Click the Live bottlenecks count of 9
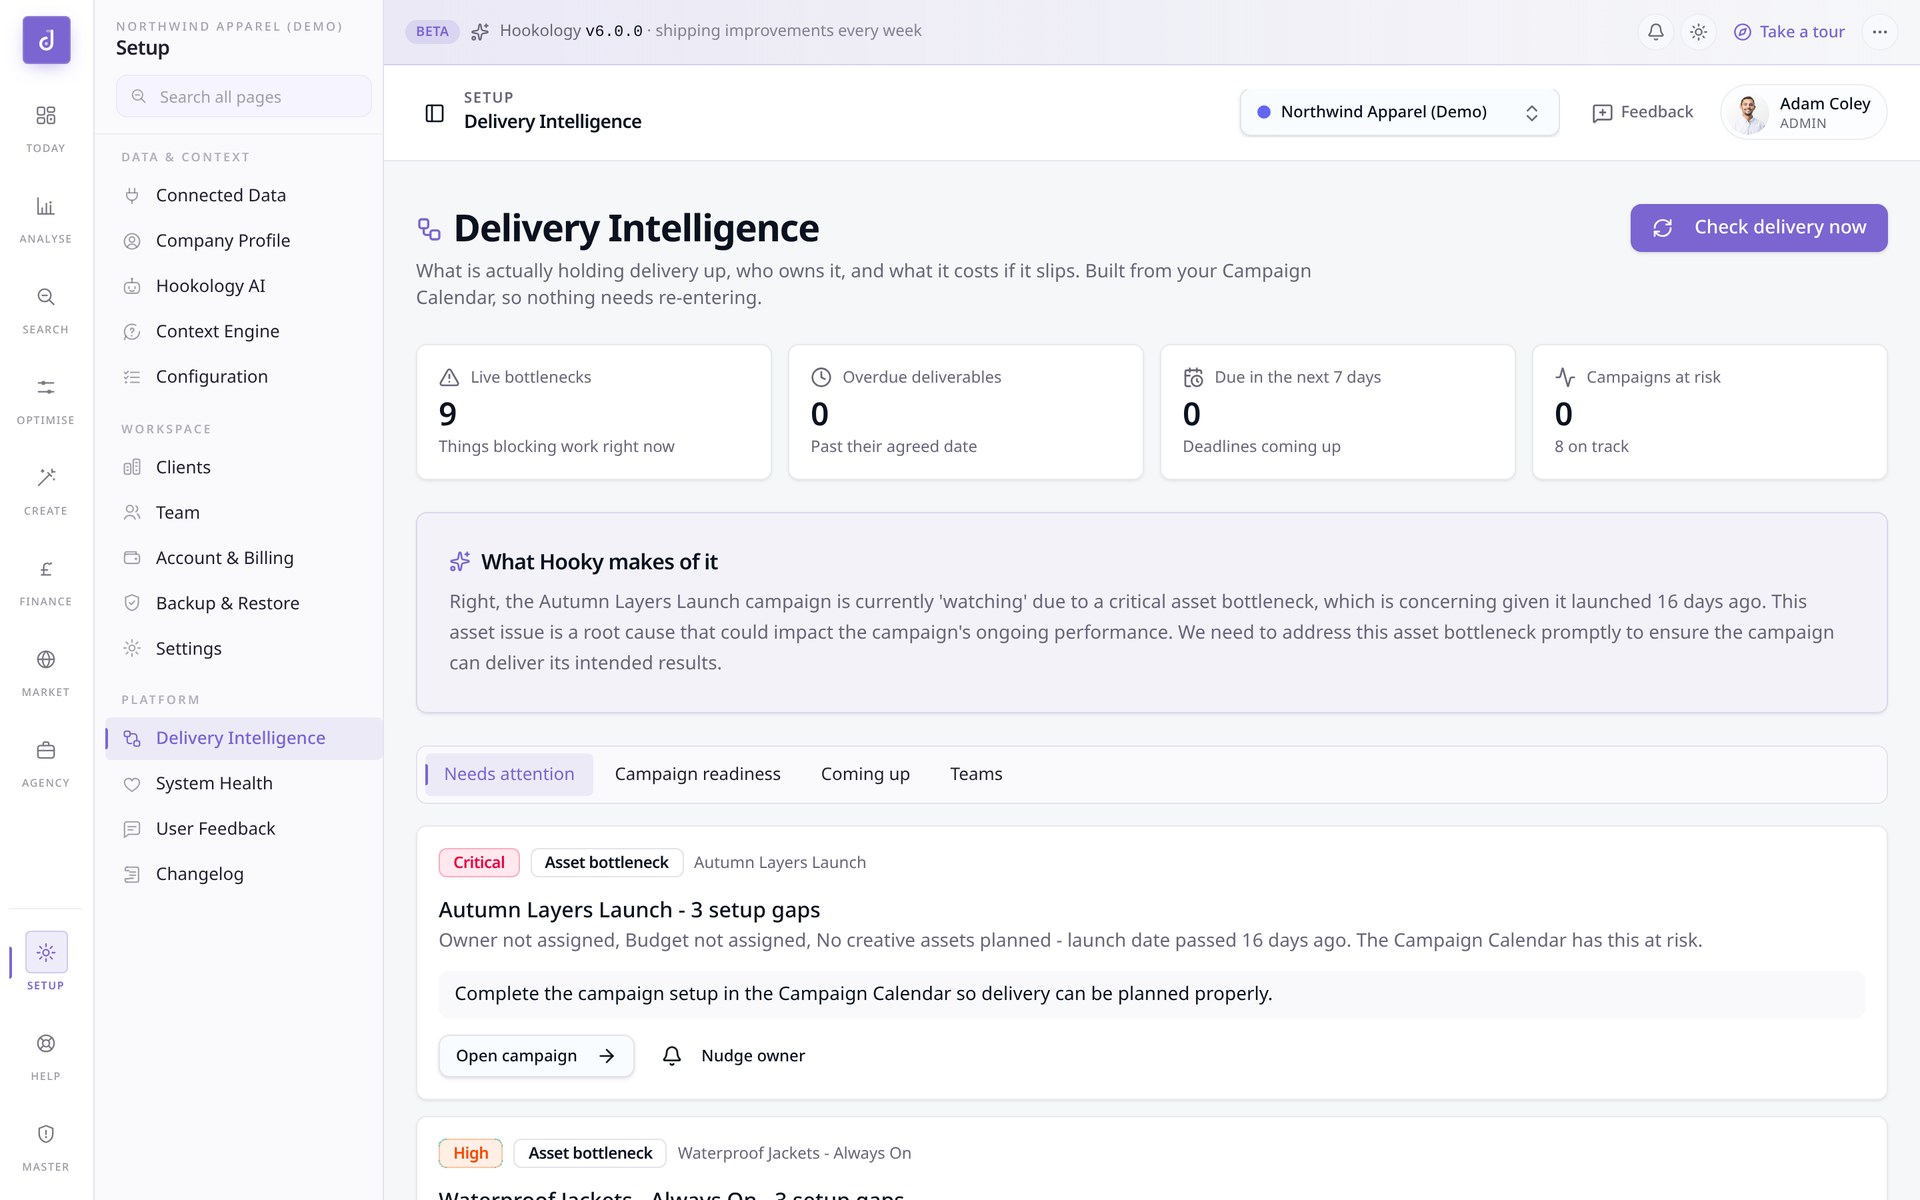 [448, 414]
